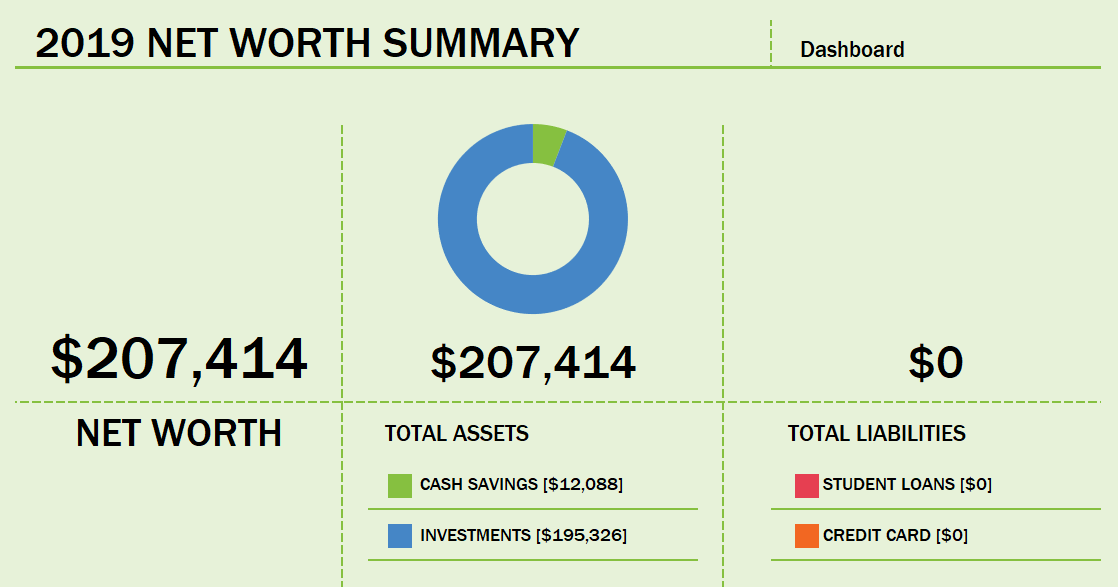Screen dimensions: 1118x587
Task: Click the green Cash Savings legend swatch
Action: coord(400,485)
